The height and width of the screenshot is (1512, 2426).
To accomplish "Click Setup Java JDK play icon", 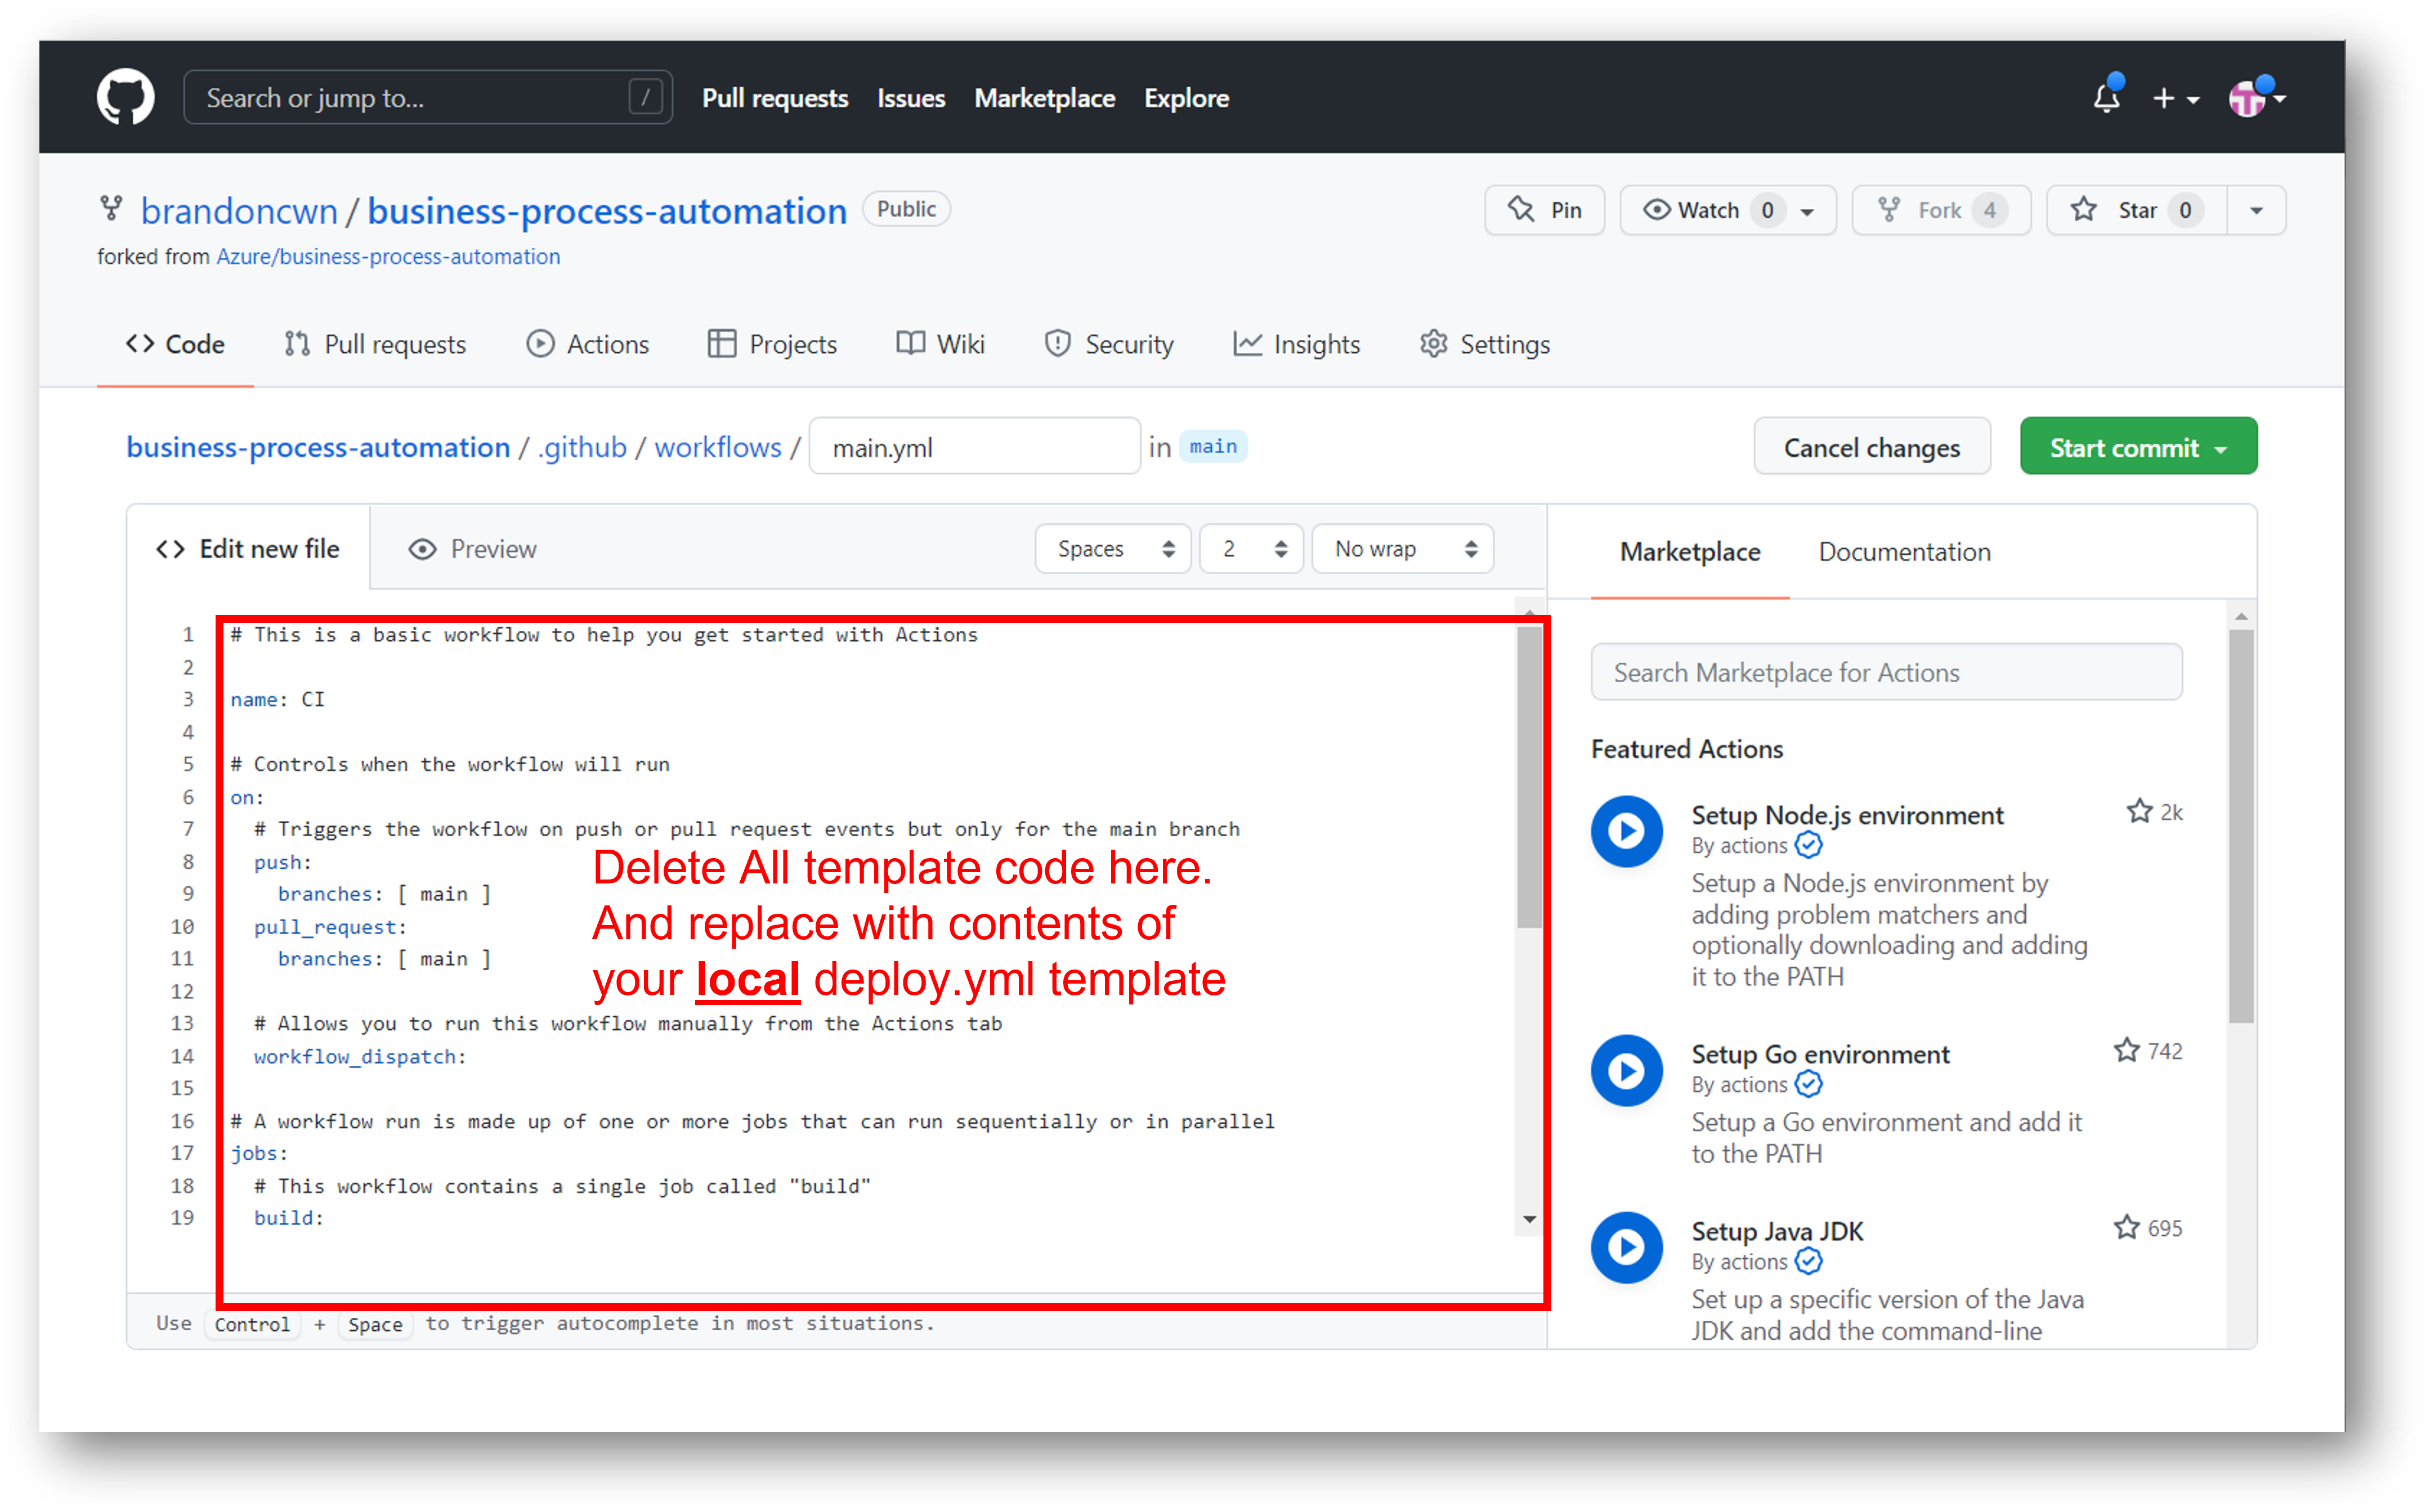I will coord(1626,1247).
